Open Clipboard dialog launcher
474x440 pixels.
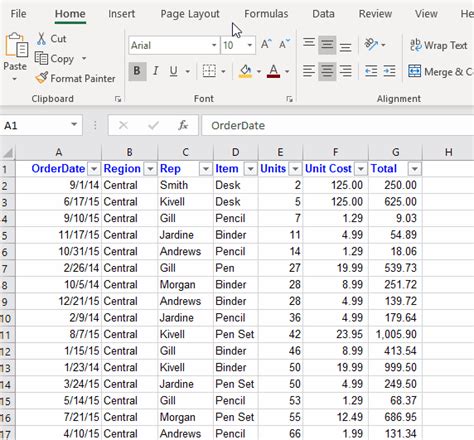pos(118,99)
